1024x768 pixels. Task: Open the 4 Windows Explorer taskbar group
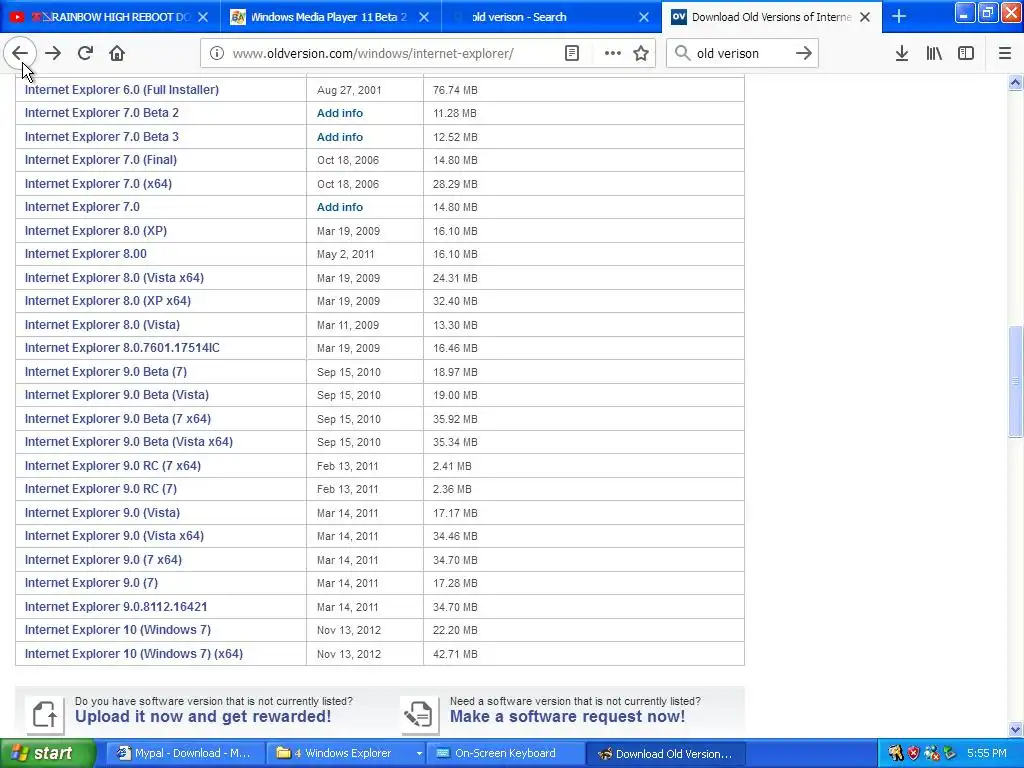345,754
